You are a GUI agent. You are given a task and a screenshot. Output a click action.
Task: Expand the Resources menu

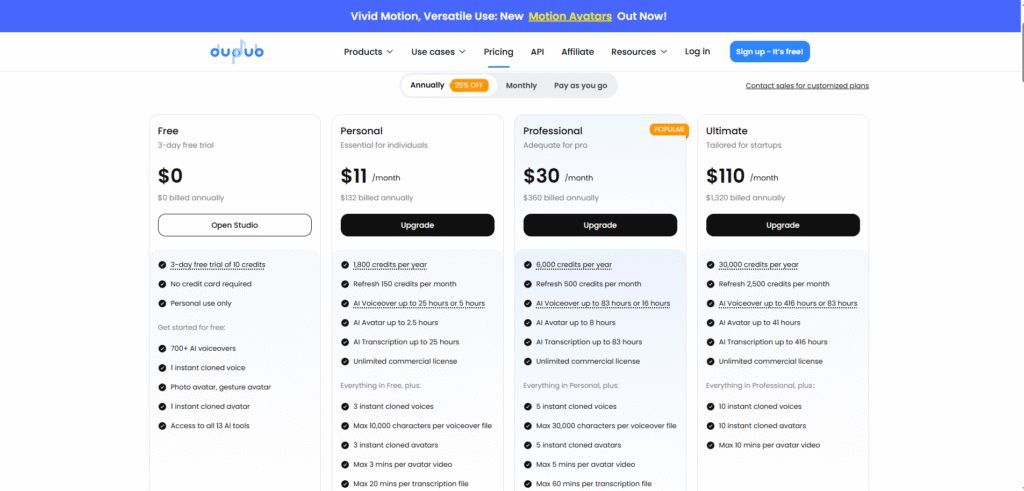coord(639,52)
